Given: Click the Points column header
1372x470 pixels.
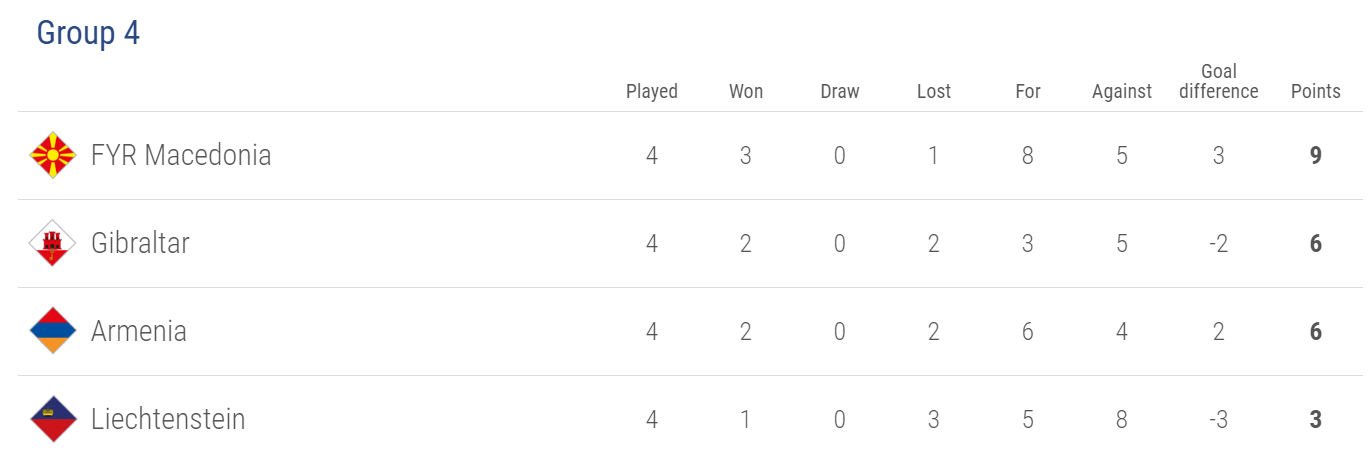Looking at the screenshot, I should pyautogui.click(x=1316, y=91).
